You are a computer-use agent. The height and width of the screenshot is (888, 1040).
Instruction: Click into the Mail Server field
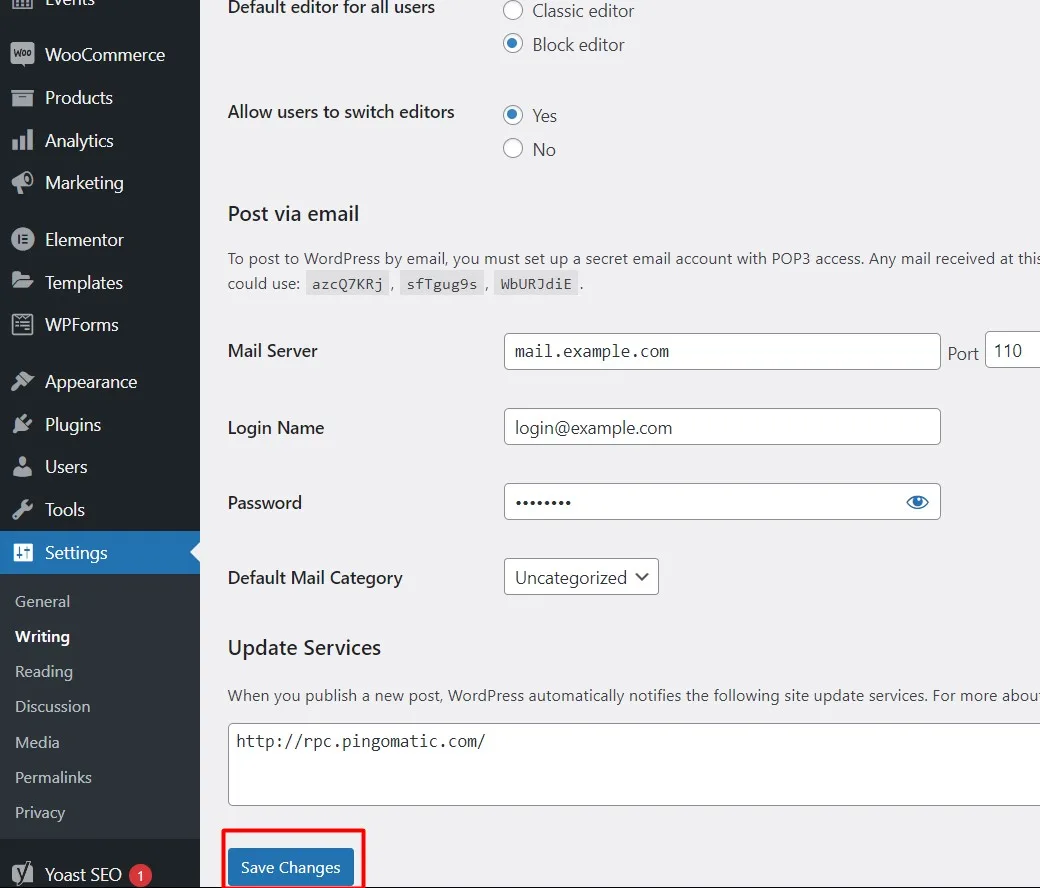click(722, 351)
